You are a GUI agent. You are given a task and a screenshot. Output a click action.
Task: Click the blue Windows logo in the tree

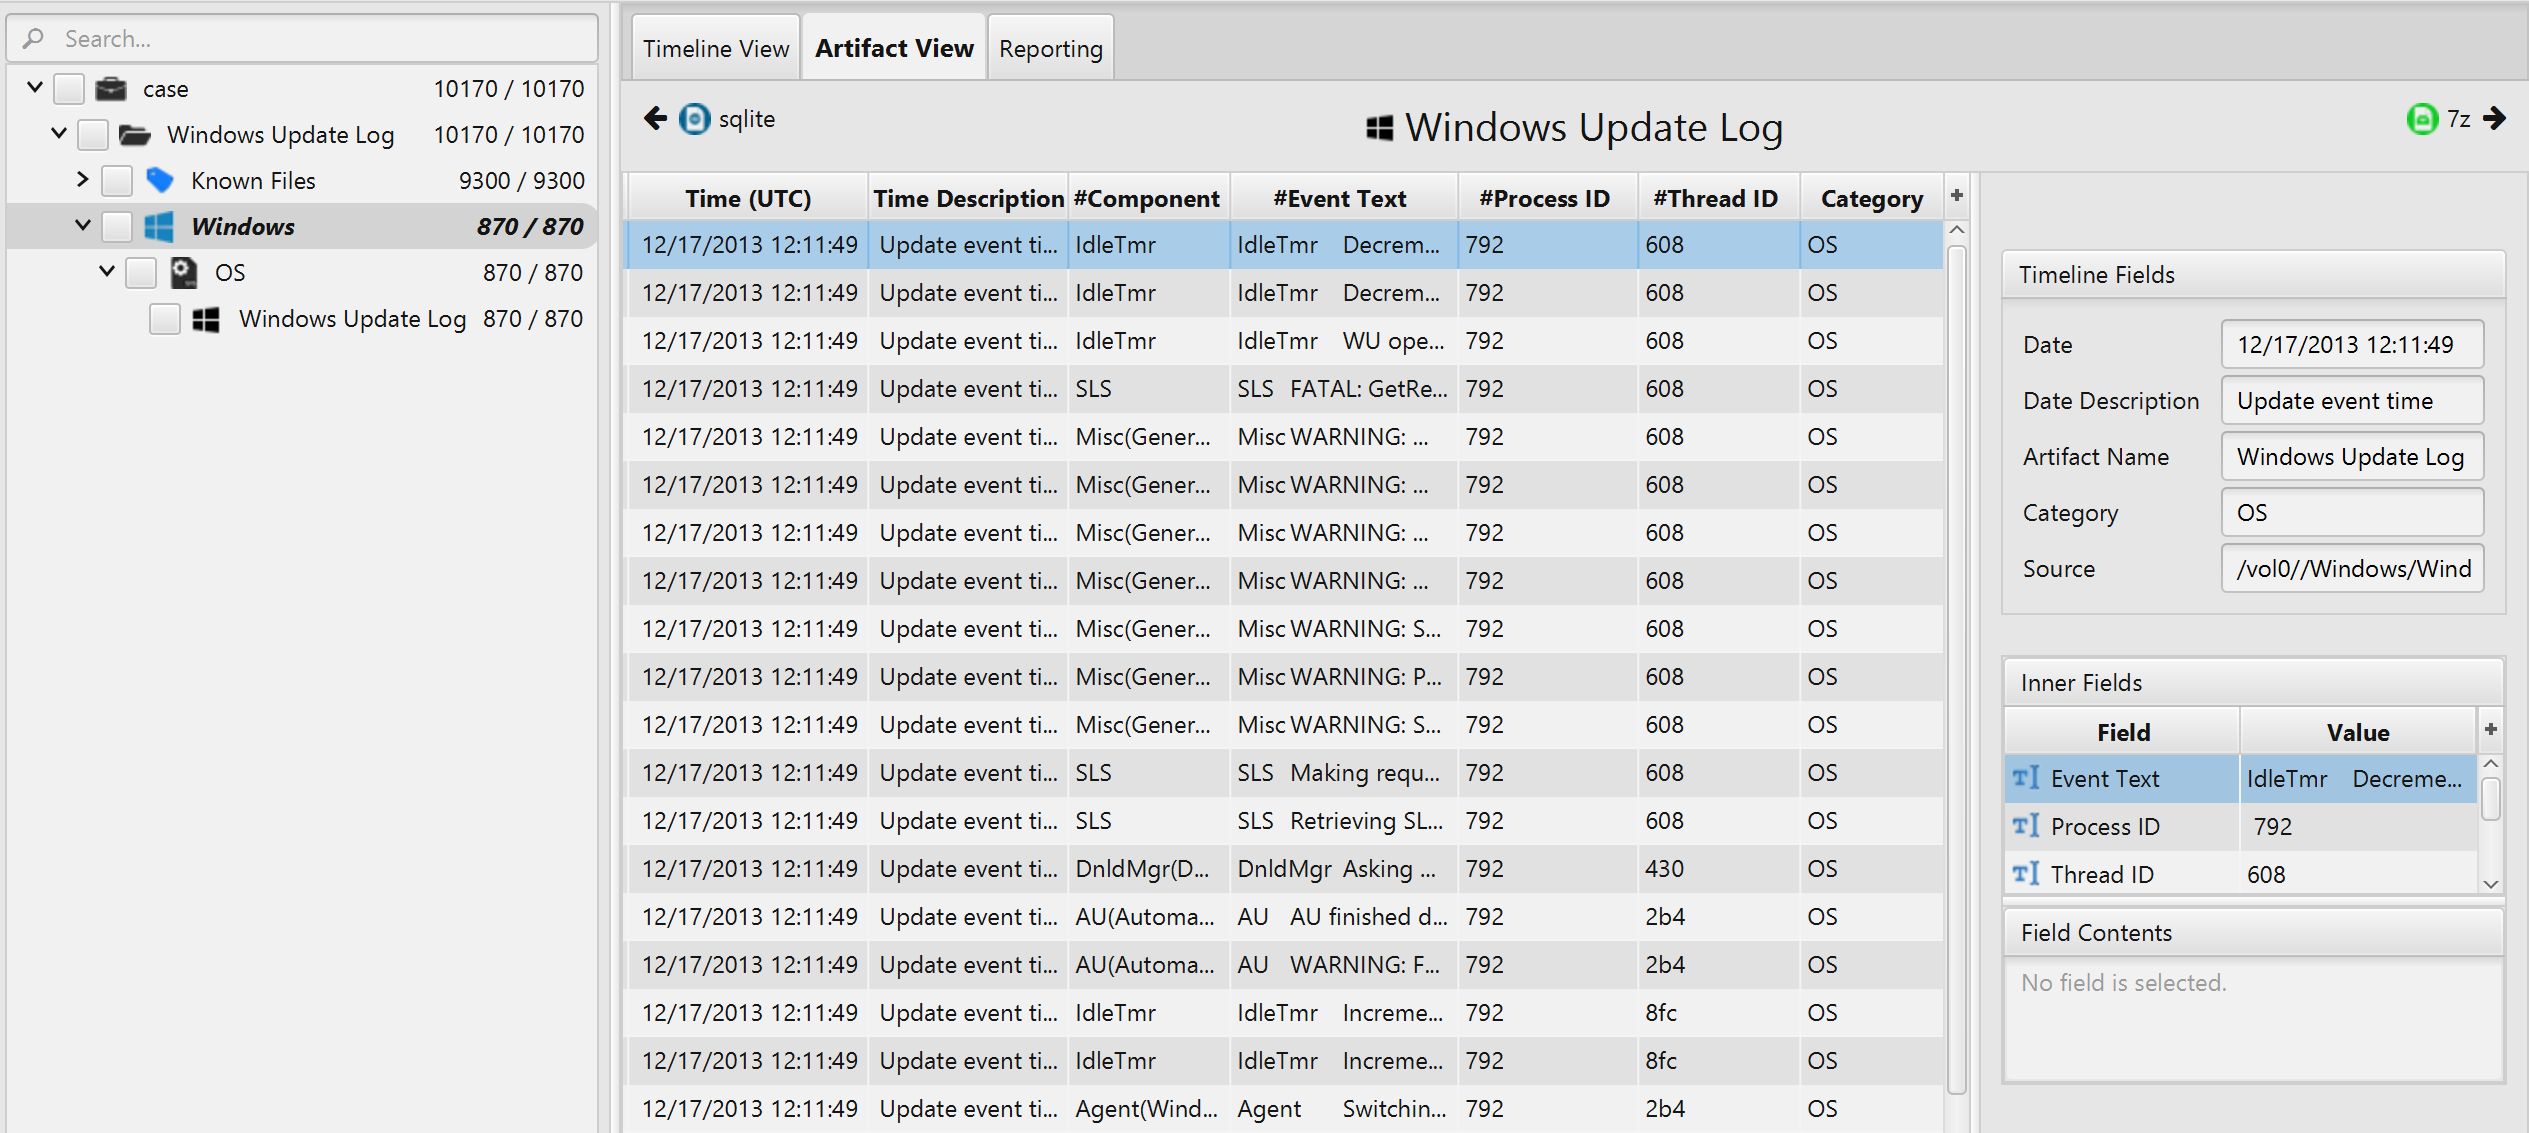coord(159,227)
